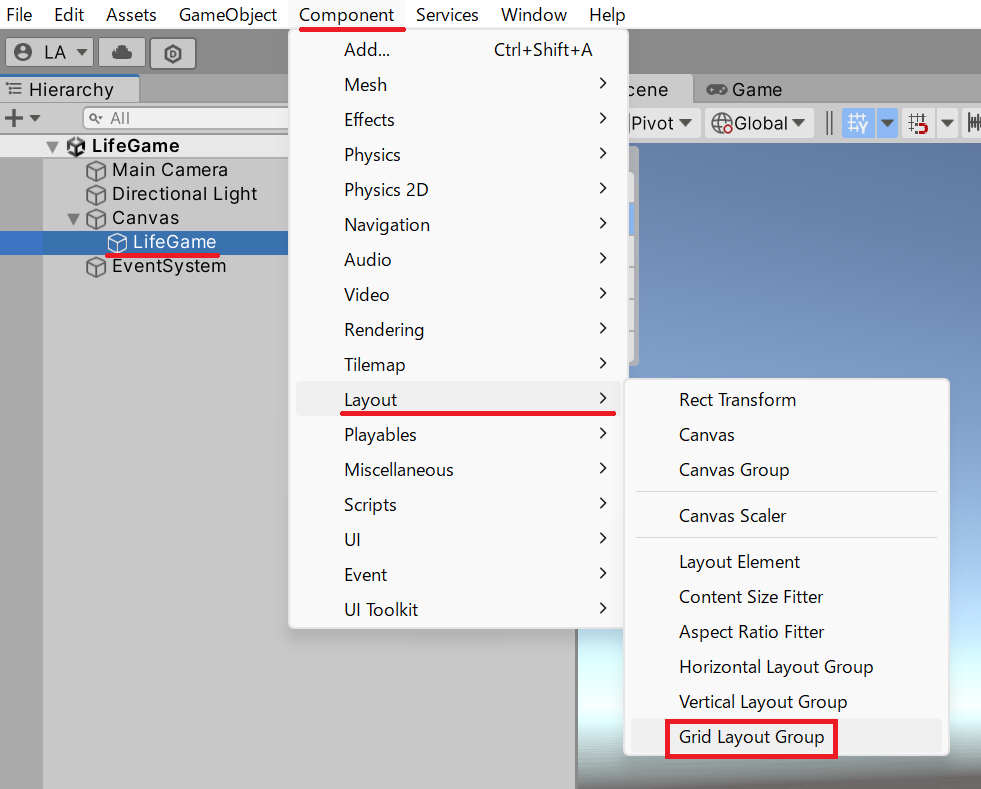This screenshot has height=789, width=981.
Task: Open the GameObject menu
Action: point(228,15)
